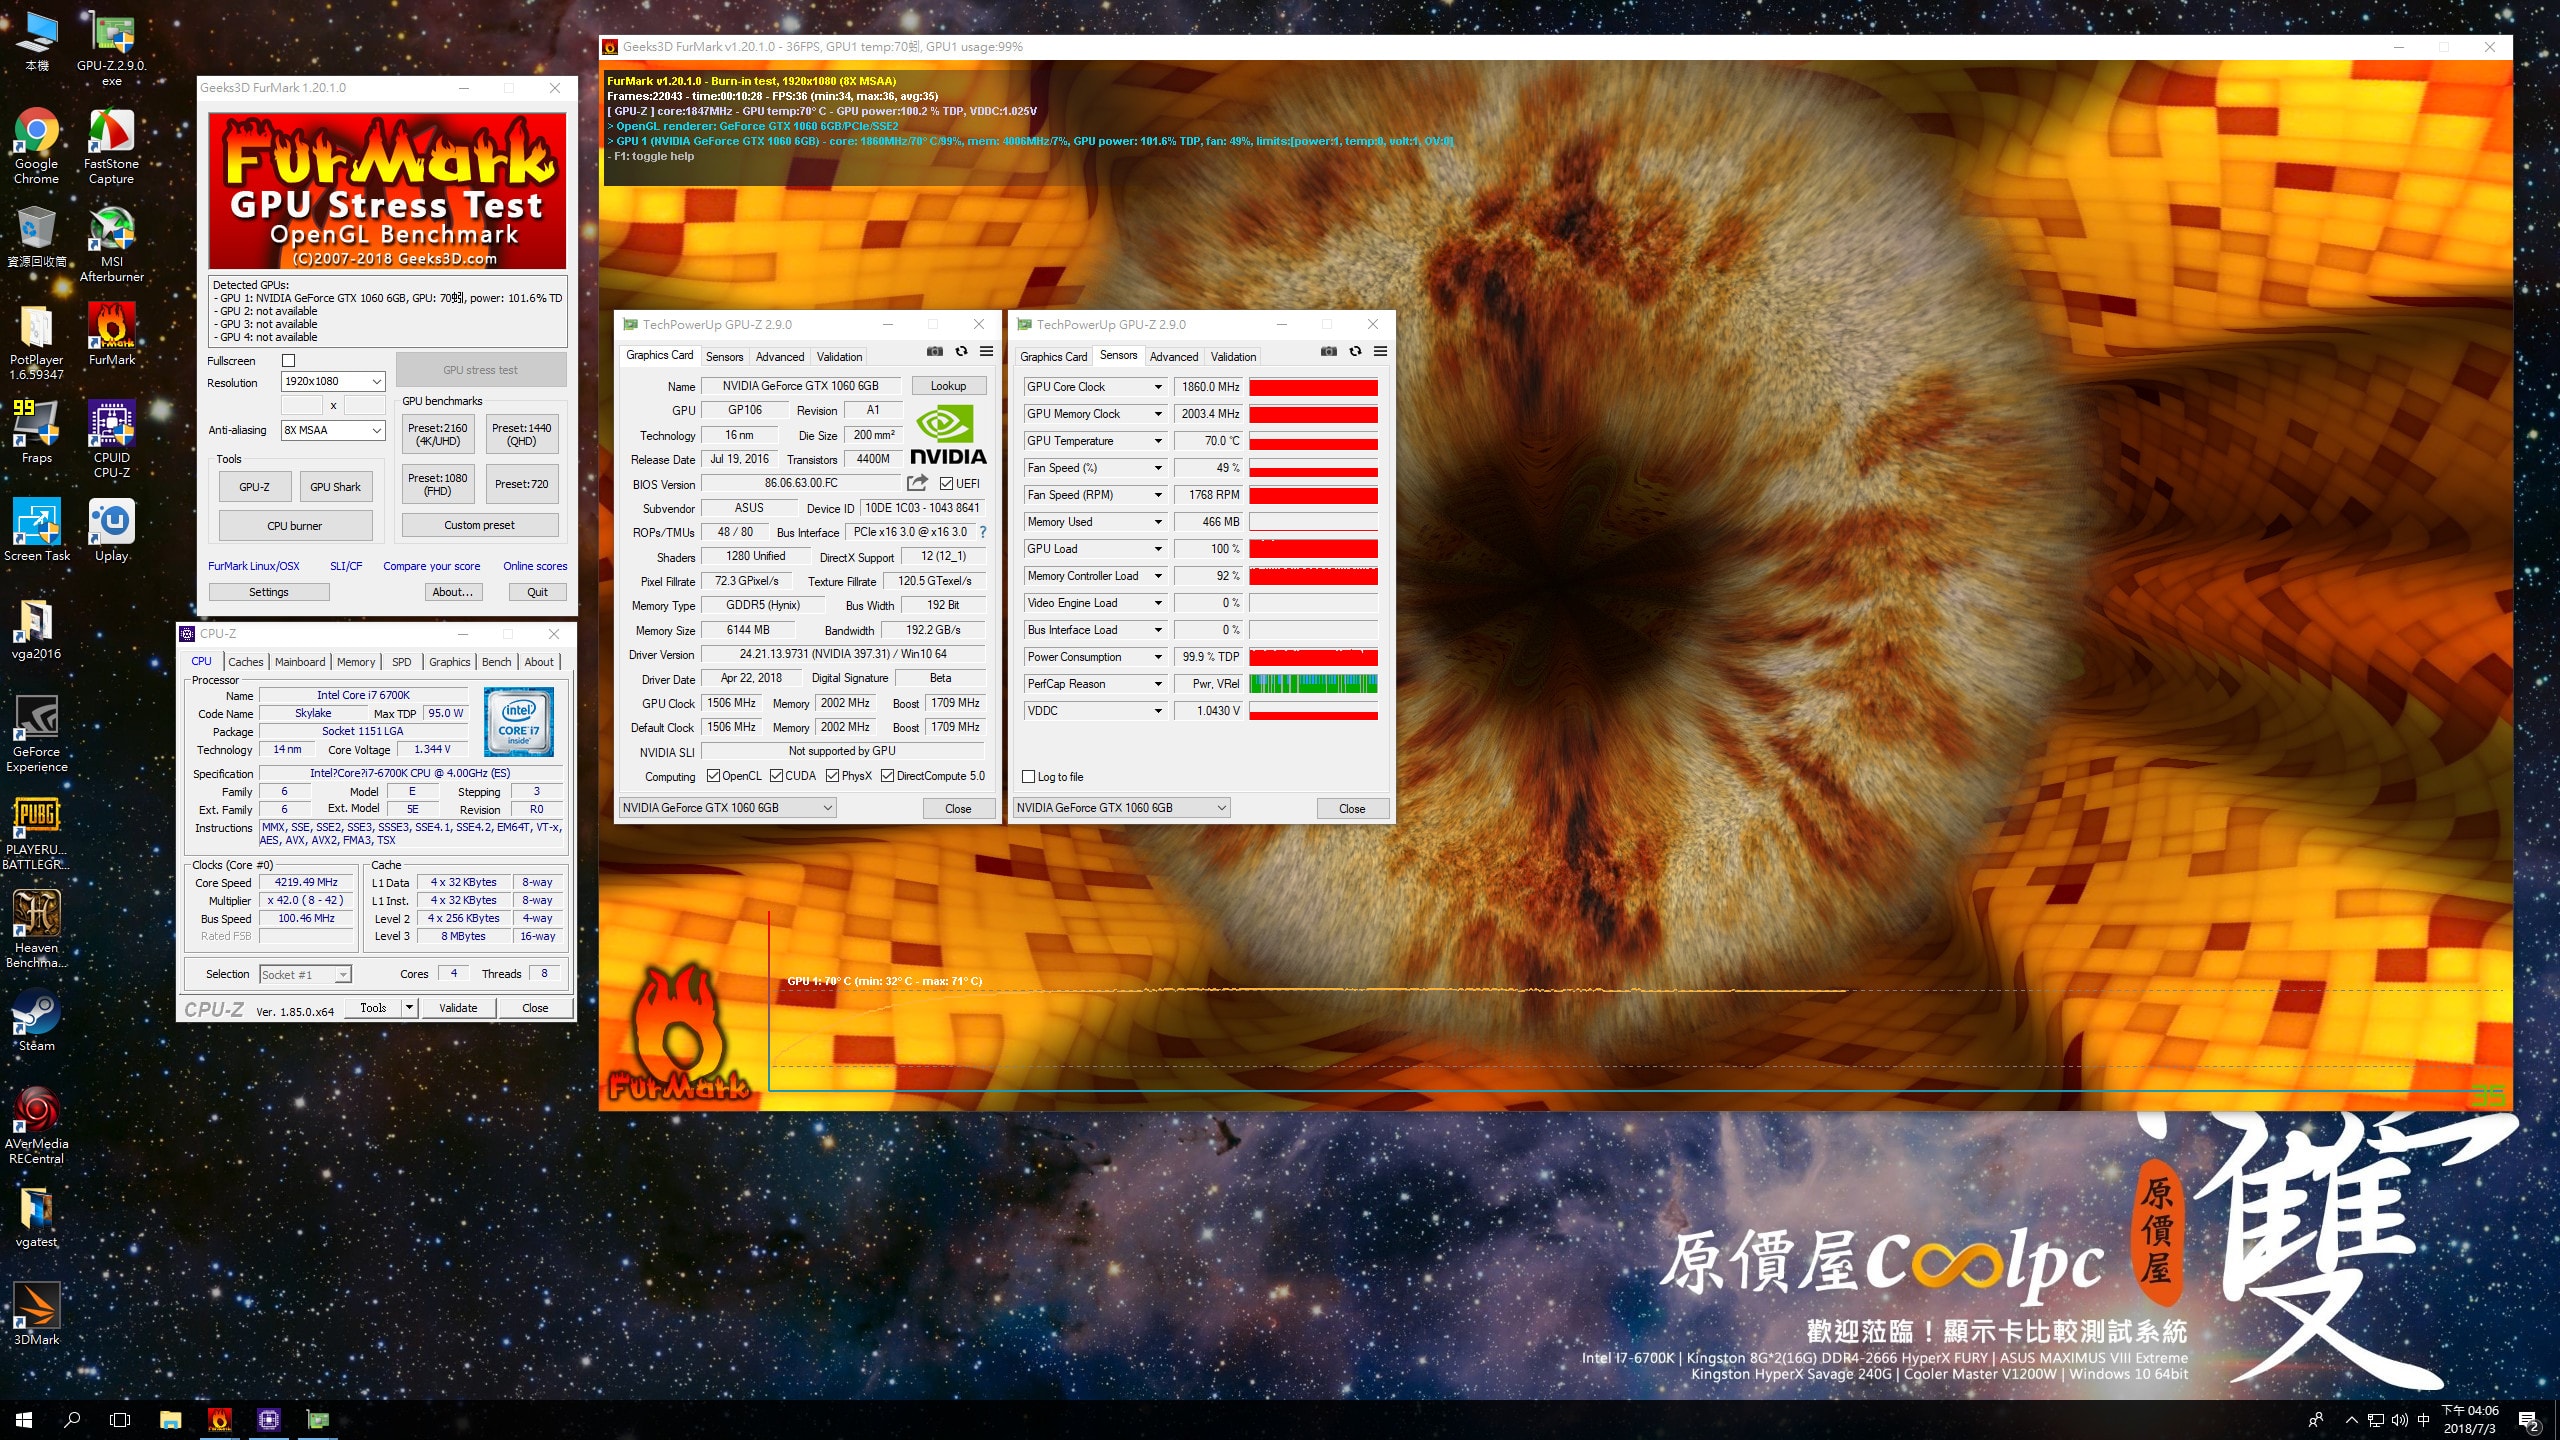Image resolution: width=2560 pixels, height=1440 pixels.
Task: Open Anti-aliasing 8X MSAA dropdown
Action: (x=333, y=430)
